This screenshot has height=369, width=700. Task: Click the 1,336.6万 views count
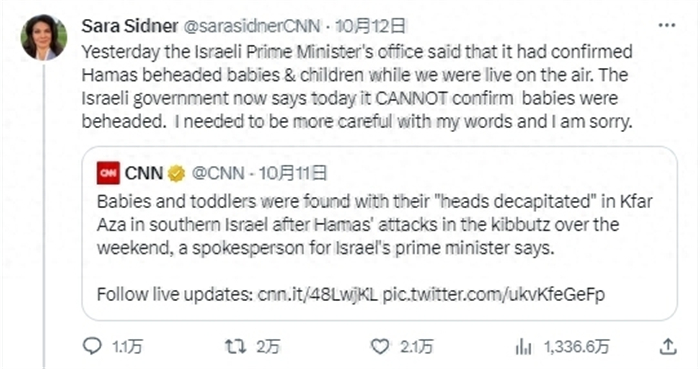coord(577,347)
